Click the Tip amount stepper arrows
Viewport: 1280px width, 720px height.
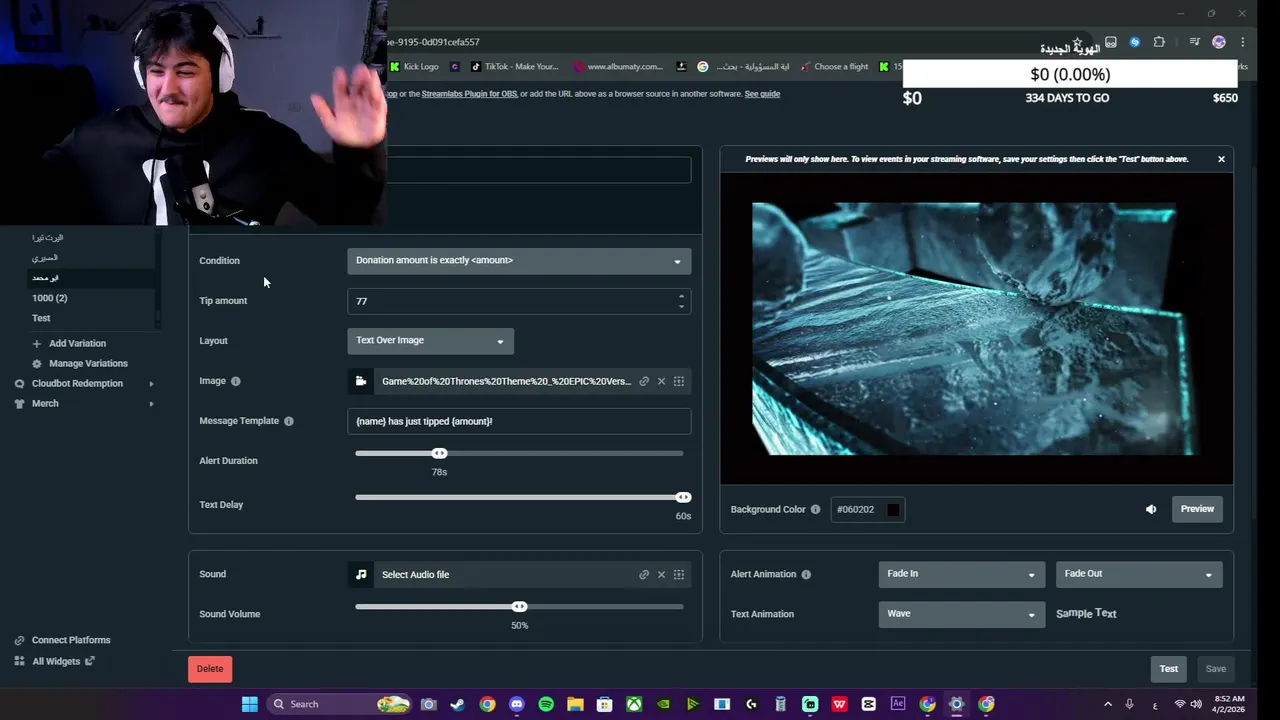point(681,301)
